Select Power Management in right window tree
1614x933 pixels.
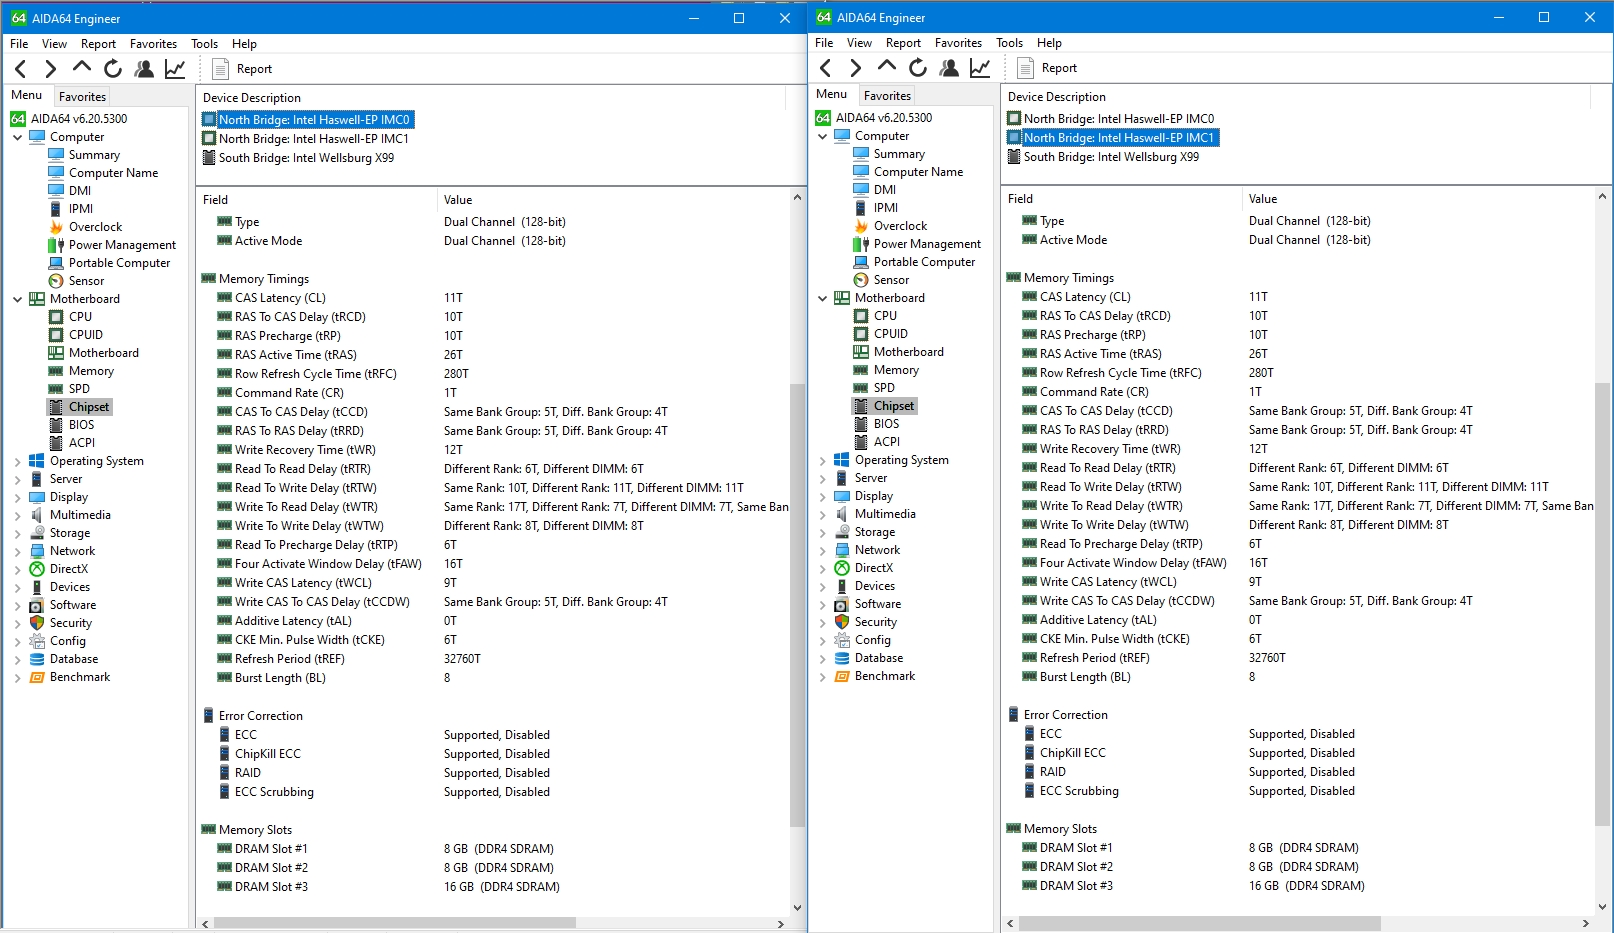[x=927, y=244]
